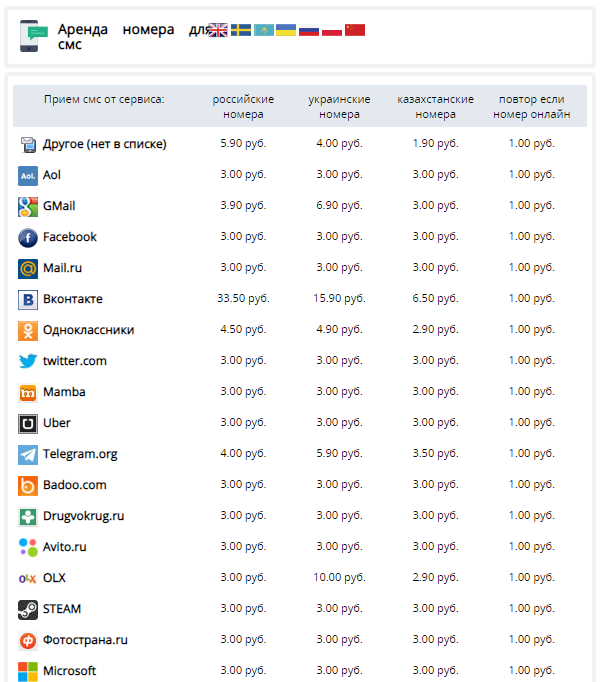Select Одноклассники Ukrainian price 4.90 руб.
Screen dimensions: 603x682
pyautogui.click(x=339, y=329)
